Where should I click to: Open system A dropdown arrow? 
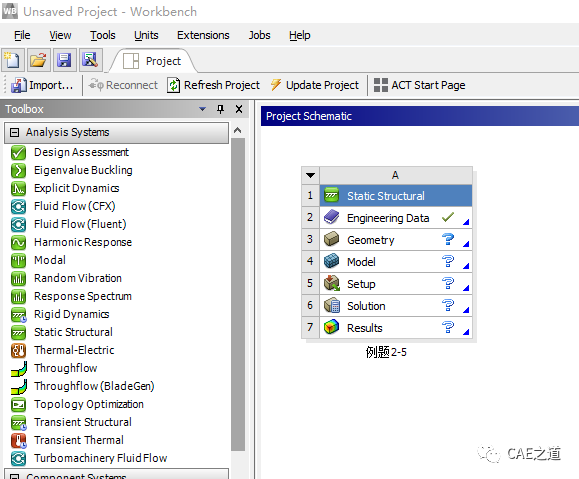[x=310, y=175]
